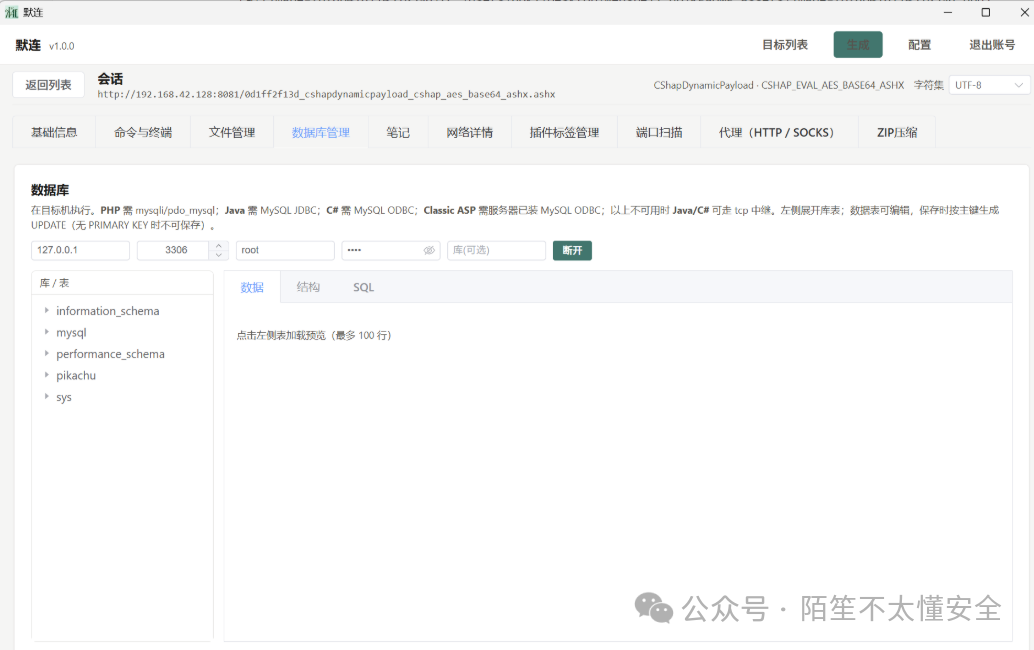1034x650 pixels.
Task: Switch to the SQL sub-tab
Action: pyautogui.click(x=363, y=287)
